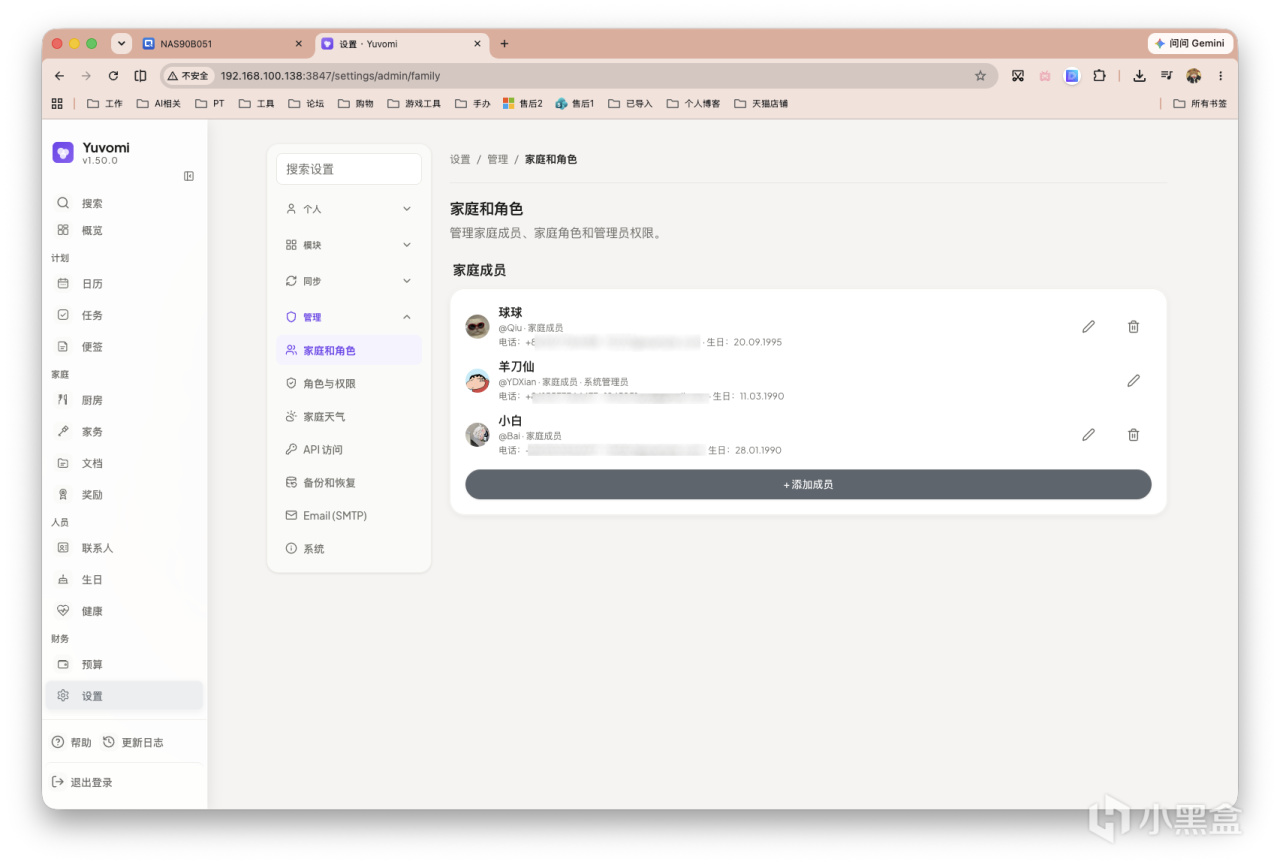Go to 日历 in sidebar

pyautogui.click(x=124, y=283)
